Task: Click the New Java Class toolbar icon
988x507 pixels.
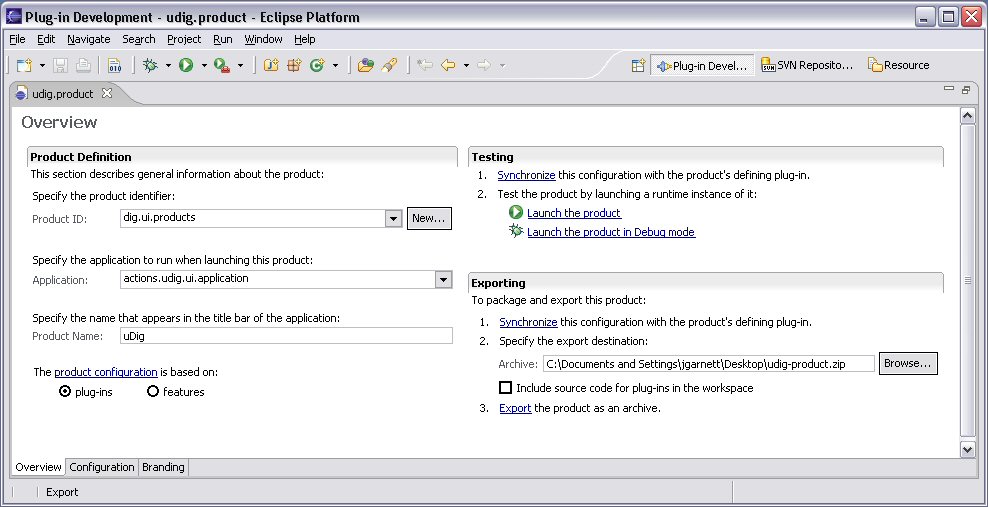Action: pos(317,65)
